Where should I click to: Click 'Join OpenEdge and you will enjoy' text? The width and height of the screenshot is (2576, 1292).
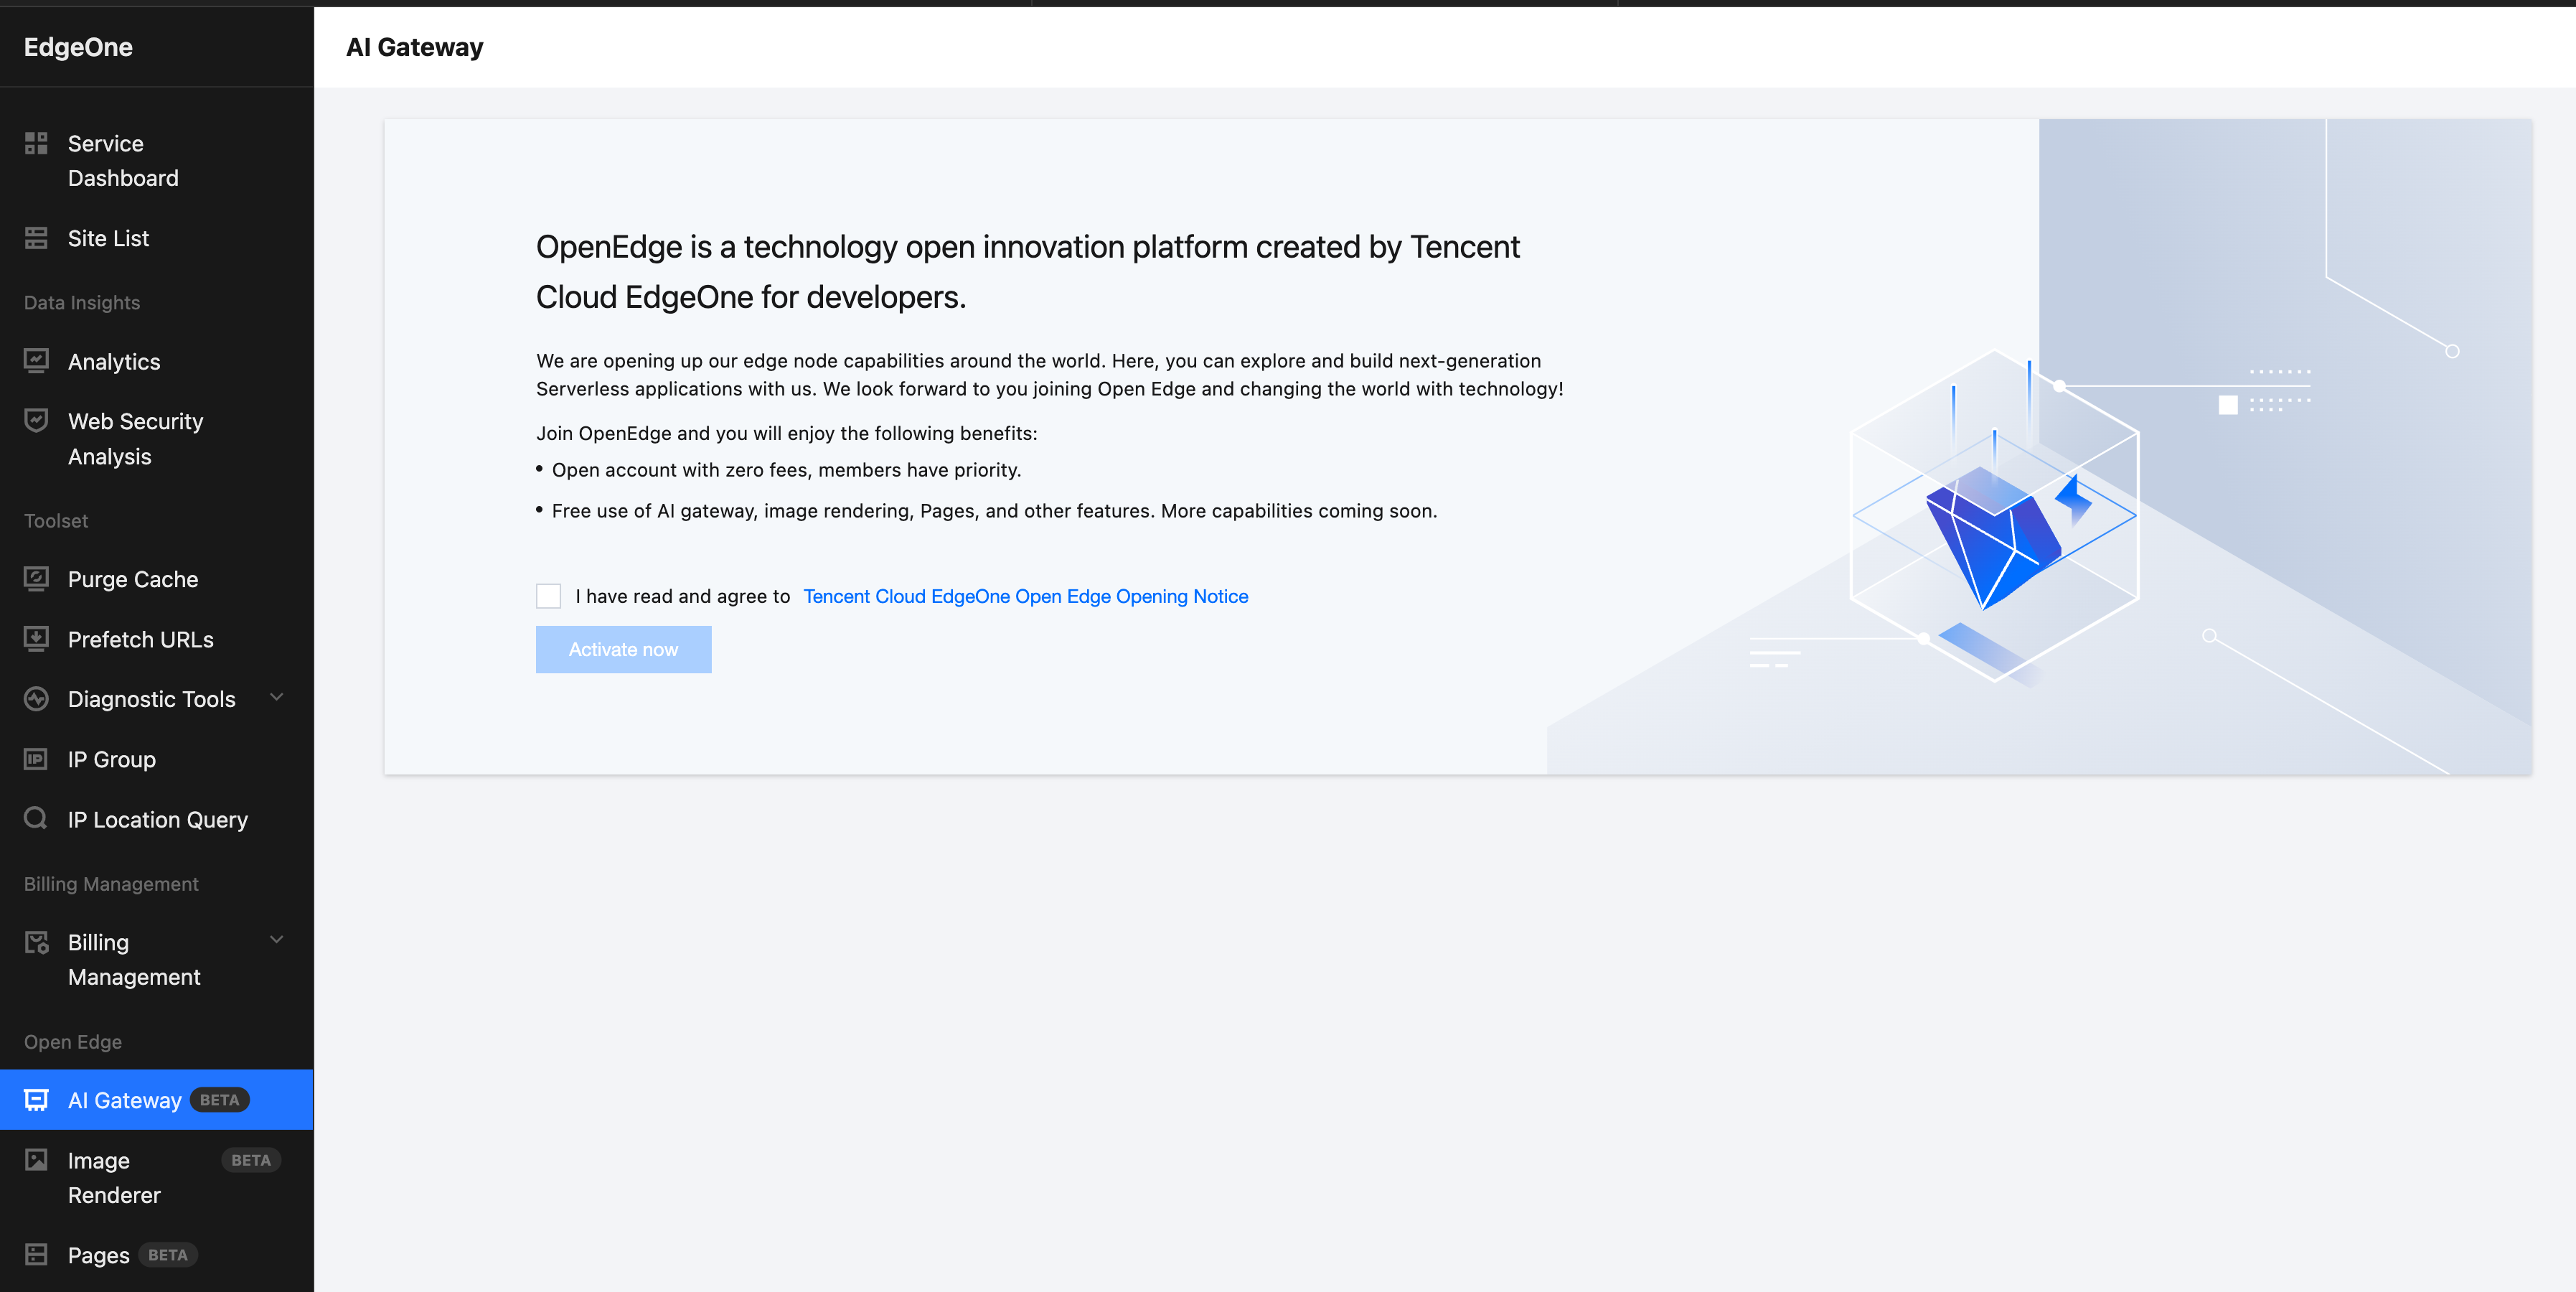(x=787, y=433)
